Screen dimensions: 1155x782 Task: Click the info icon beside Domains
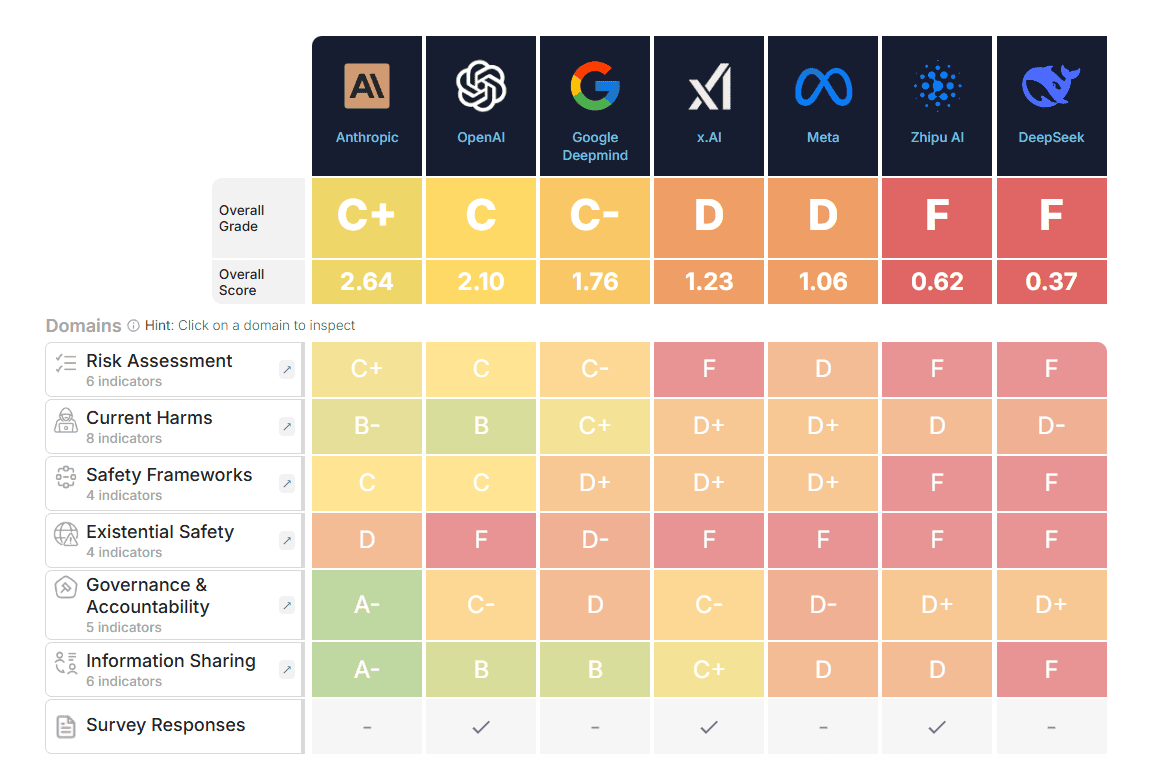[133, 325]
